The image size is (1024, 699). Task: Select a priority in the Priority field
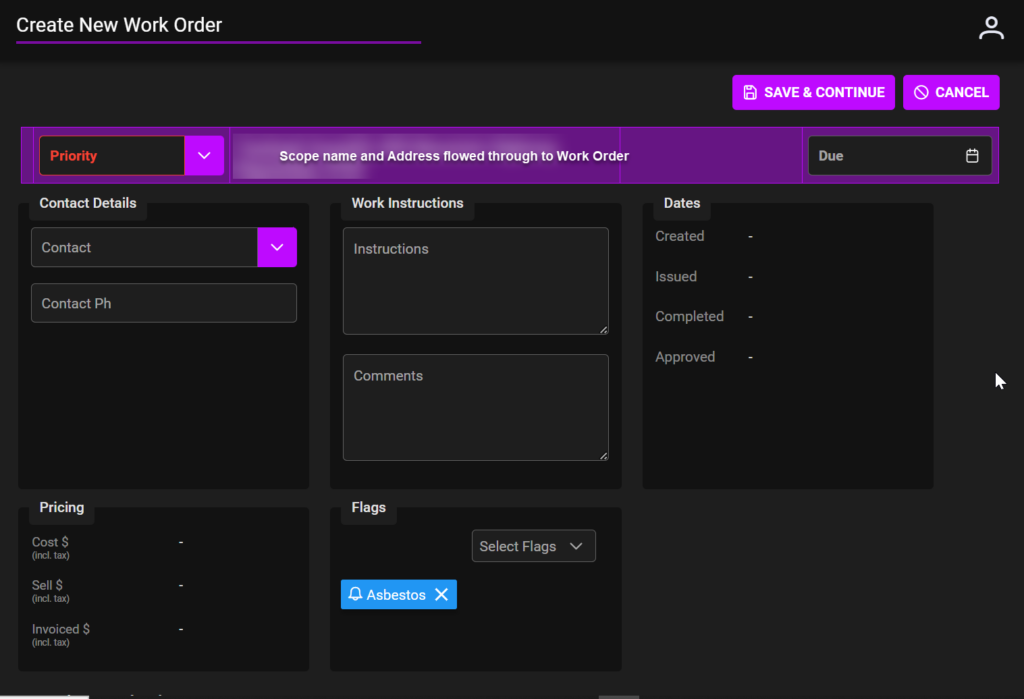click(110, 155)
